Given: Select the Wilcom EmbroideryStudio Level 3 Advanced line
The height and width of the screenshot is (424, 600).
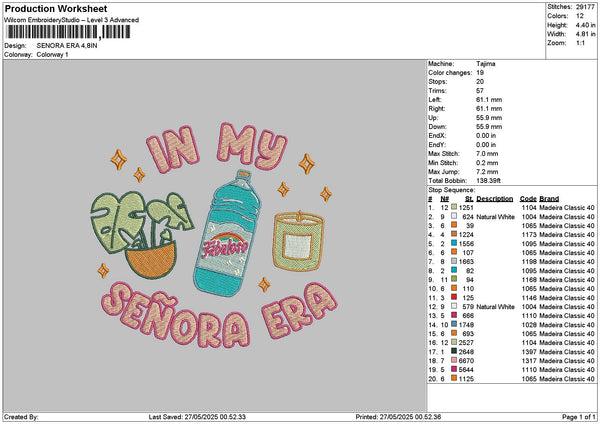Looking at the screenshot, I should tap(71, 20).
